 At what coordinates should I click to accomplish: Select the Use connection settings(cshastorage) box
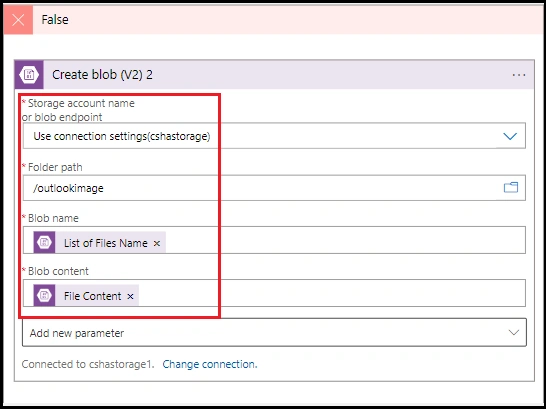(x=274, y=136)
